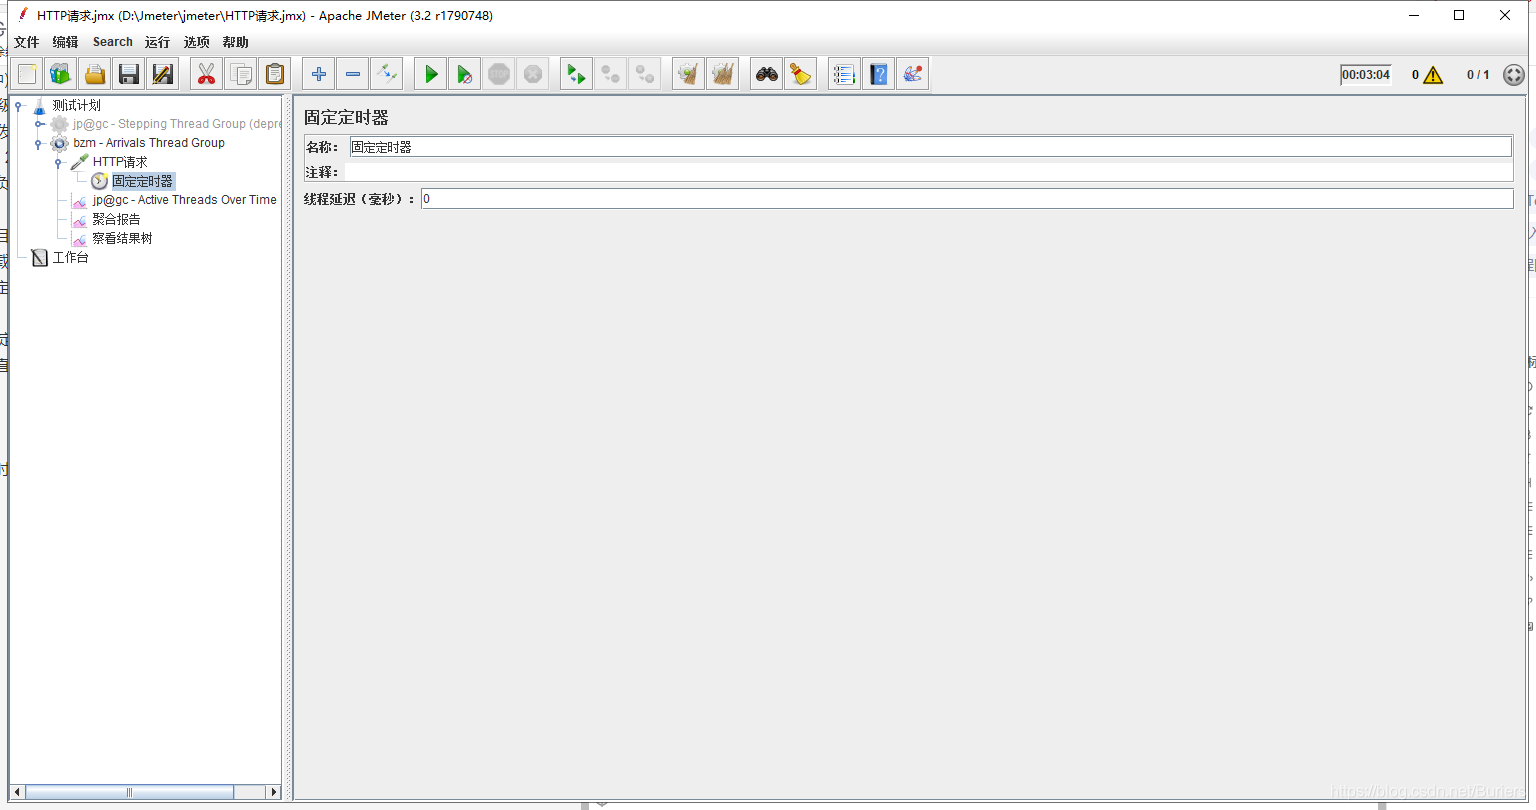1536x810 pixels.
Task: Select jp@gc - Stepping Thread Group node
Action: click(x=177, y=124)
